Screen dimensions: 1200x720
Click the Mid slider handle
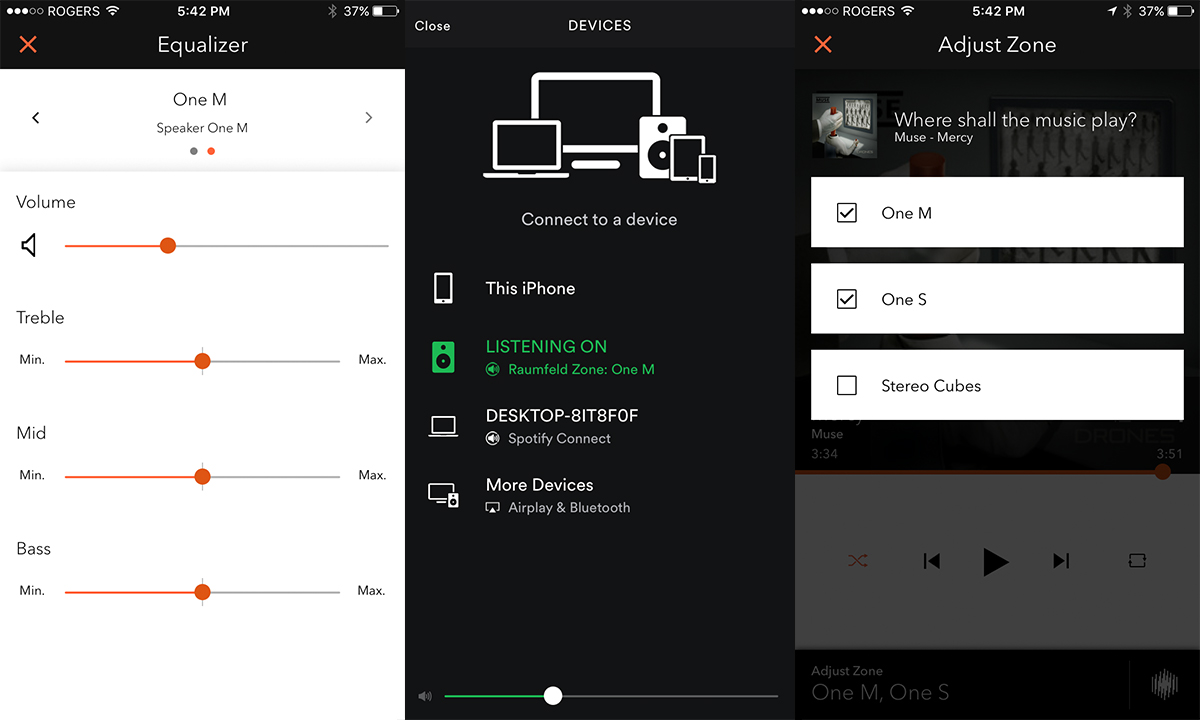point(202,477)
